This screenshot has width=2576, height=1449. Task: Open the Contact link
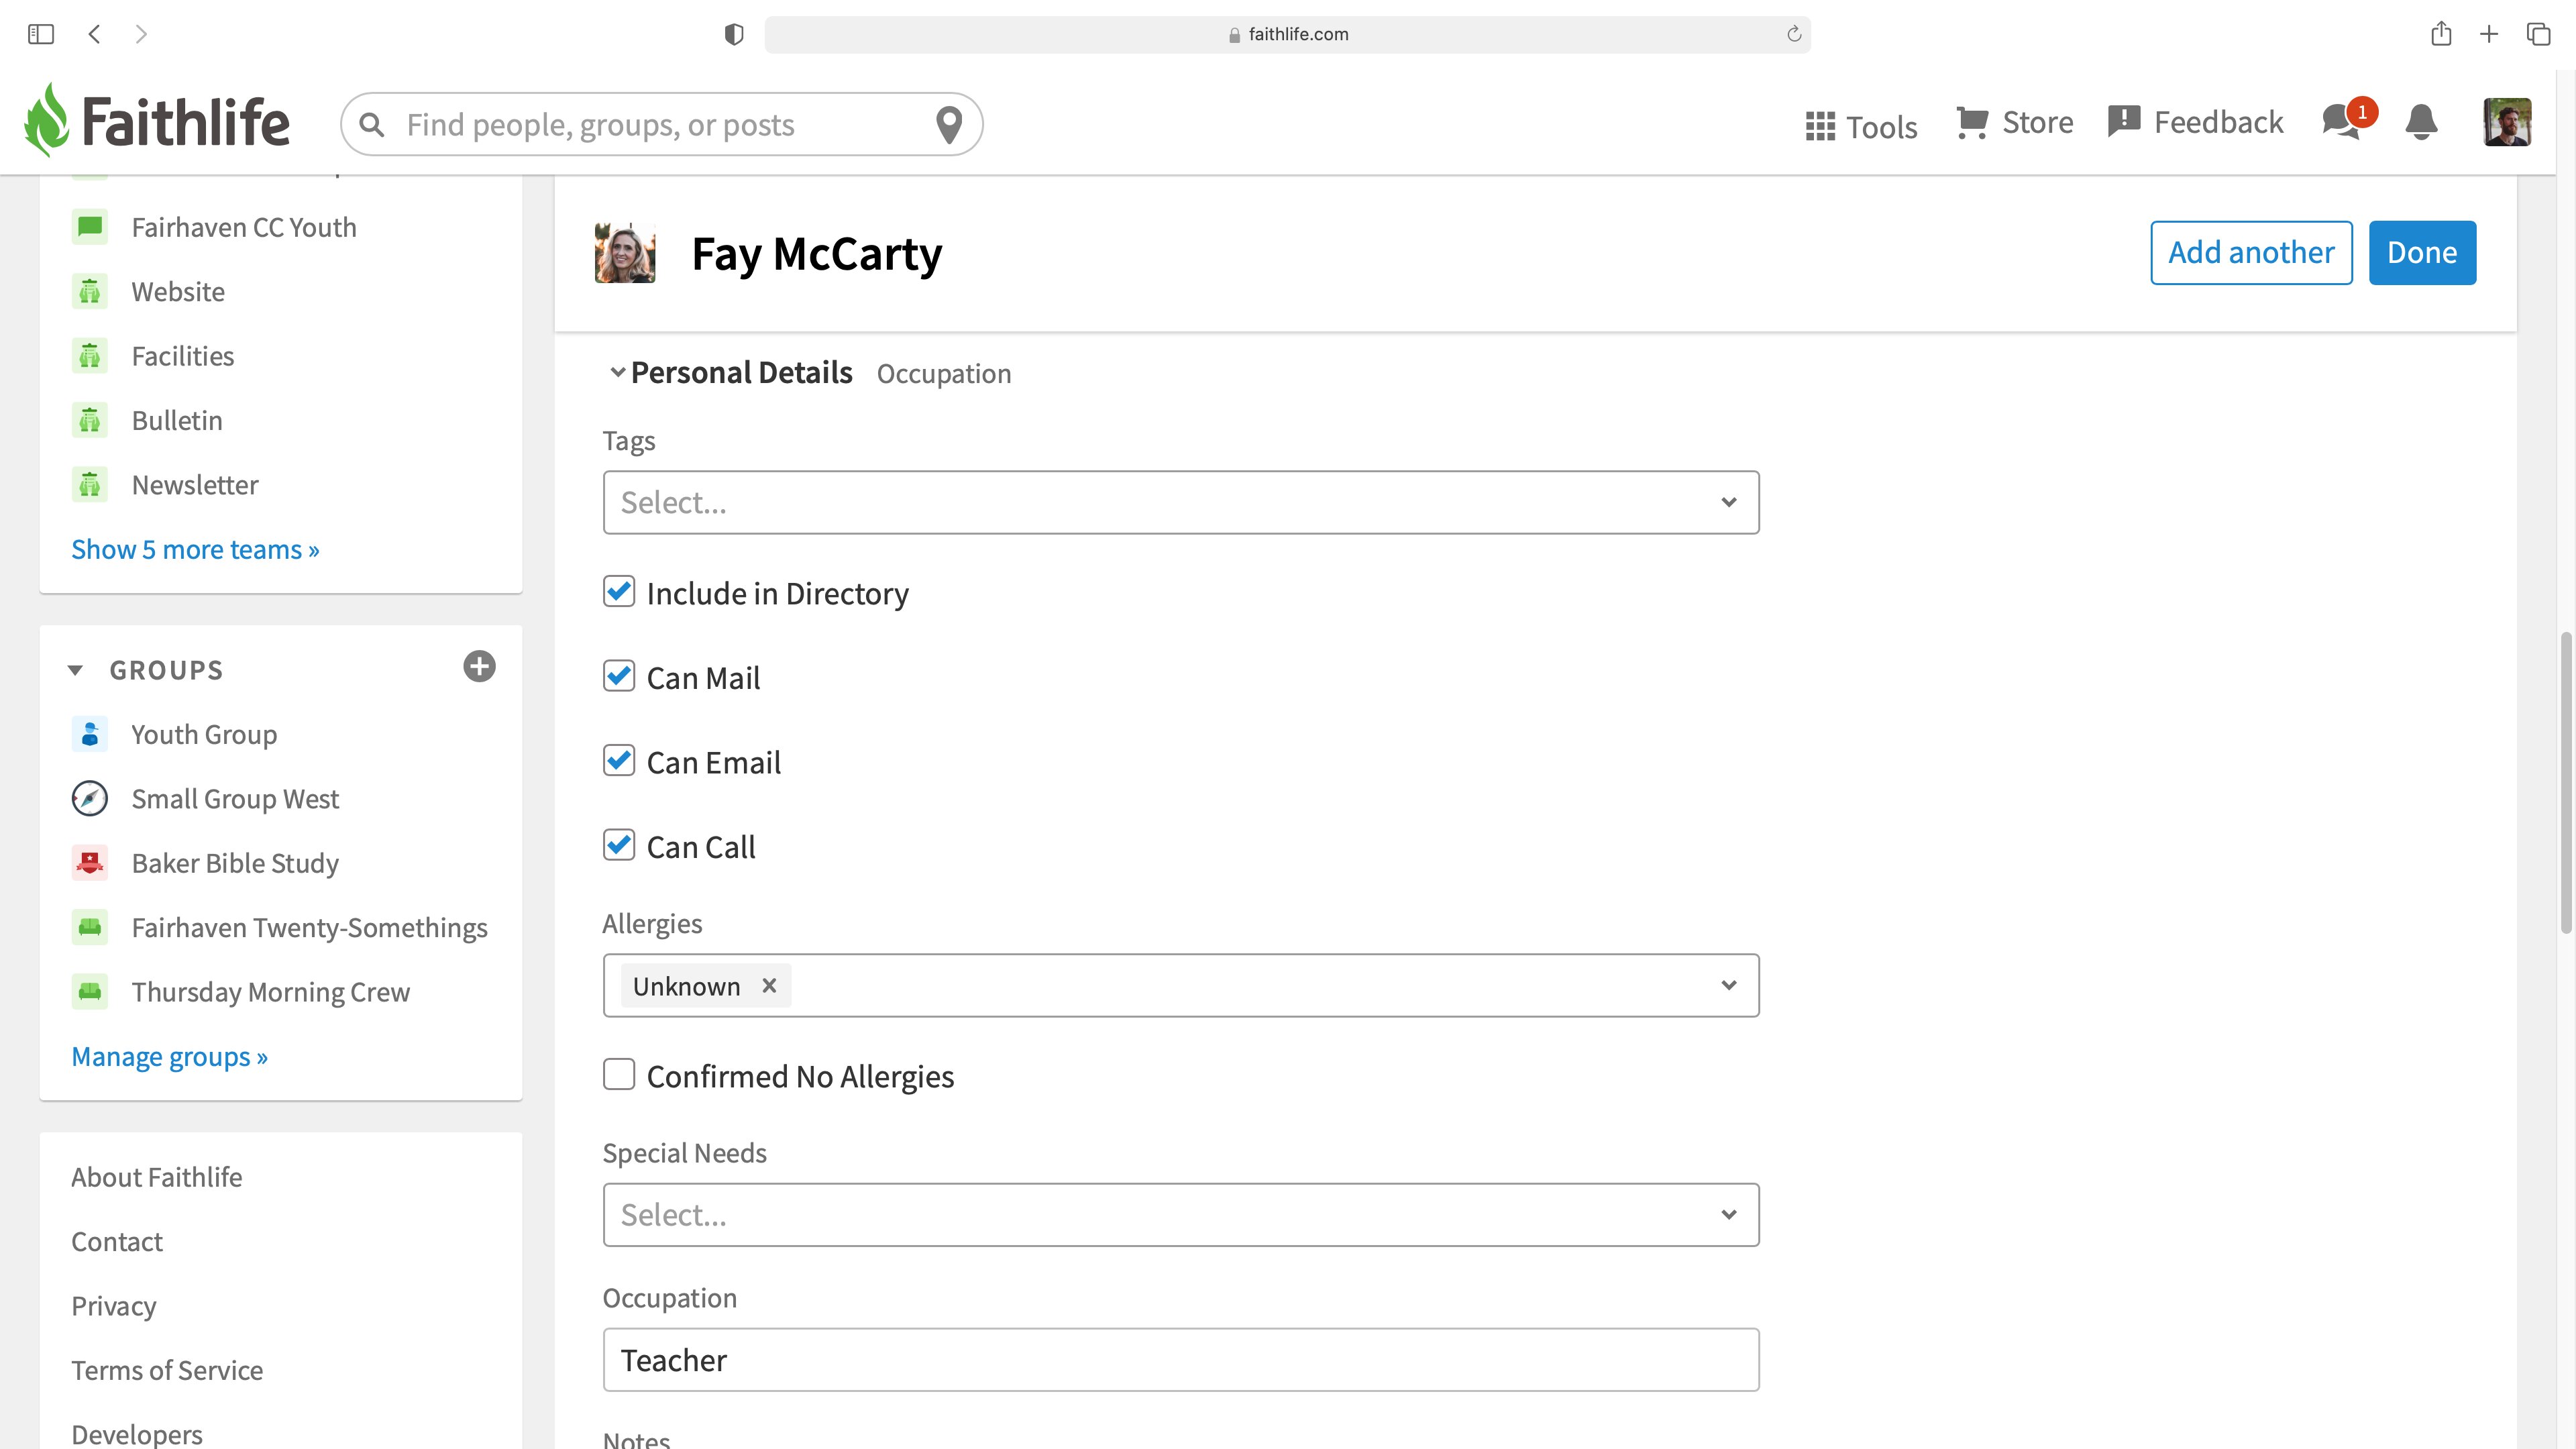click(x=117, y=1241)
